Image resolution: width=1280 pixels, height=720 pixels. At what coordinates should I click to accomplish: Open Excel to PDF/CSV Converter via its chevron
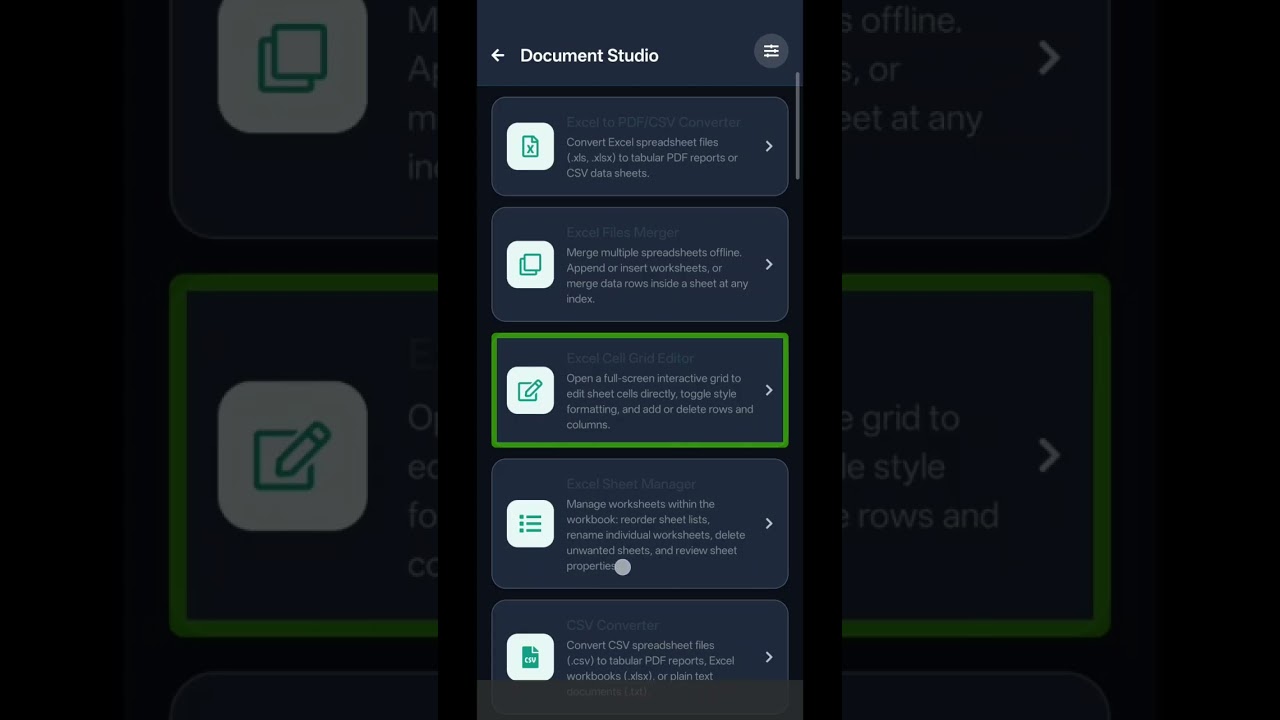point(769,146)
